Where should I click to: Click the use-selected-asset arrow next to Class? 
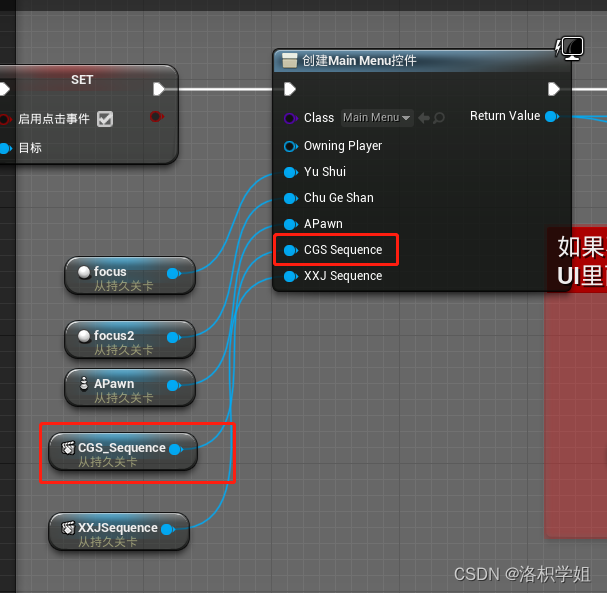pos(424,118)
